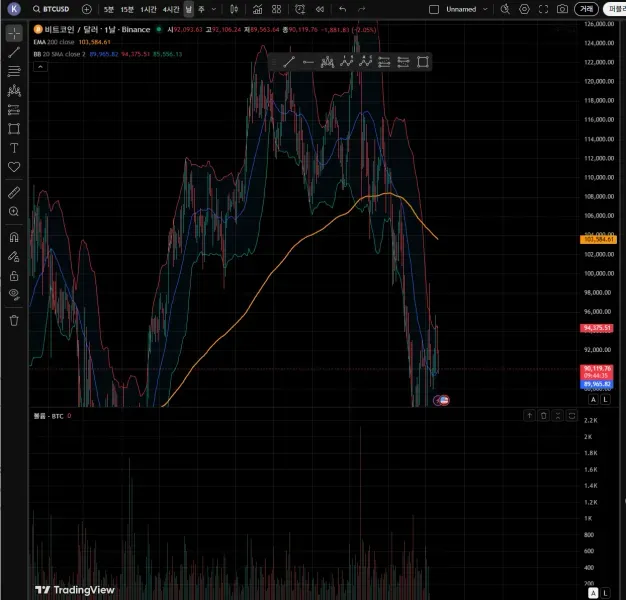Image resolution: width=626 pixels, height=600 pixels.
Task: Create an alert with the alarm clock icon
Action: [300, 9]
